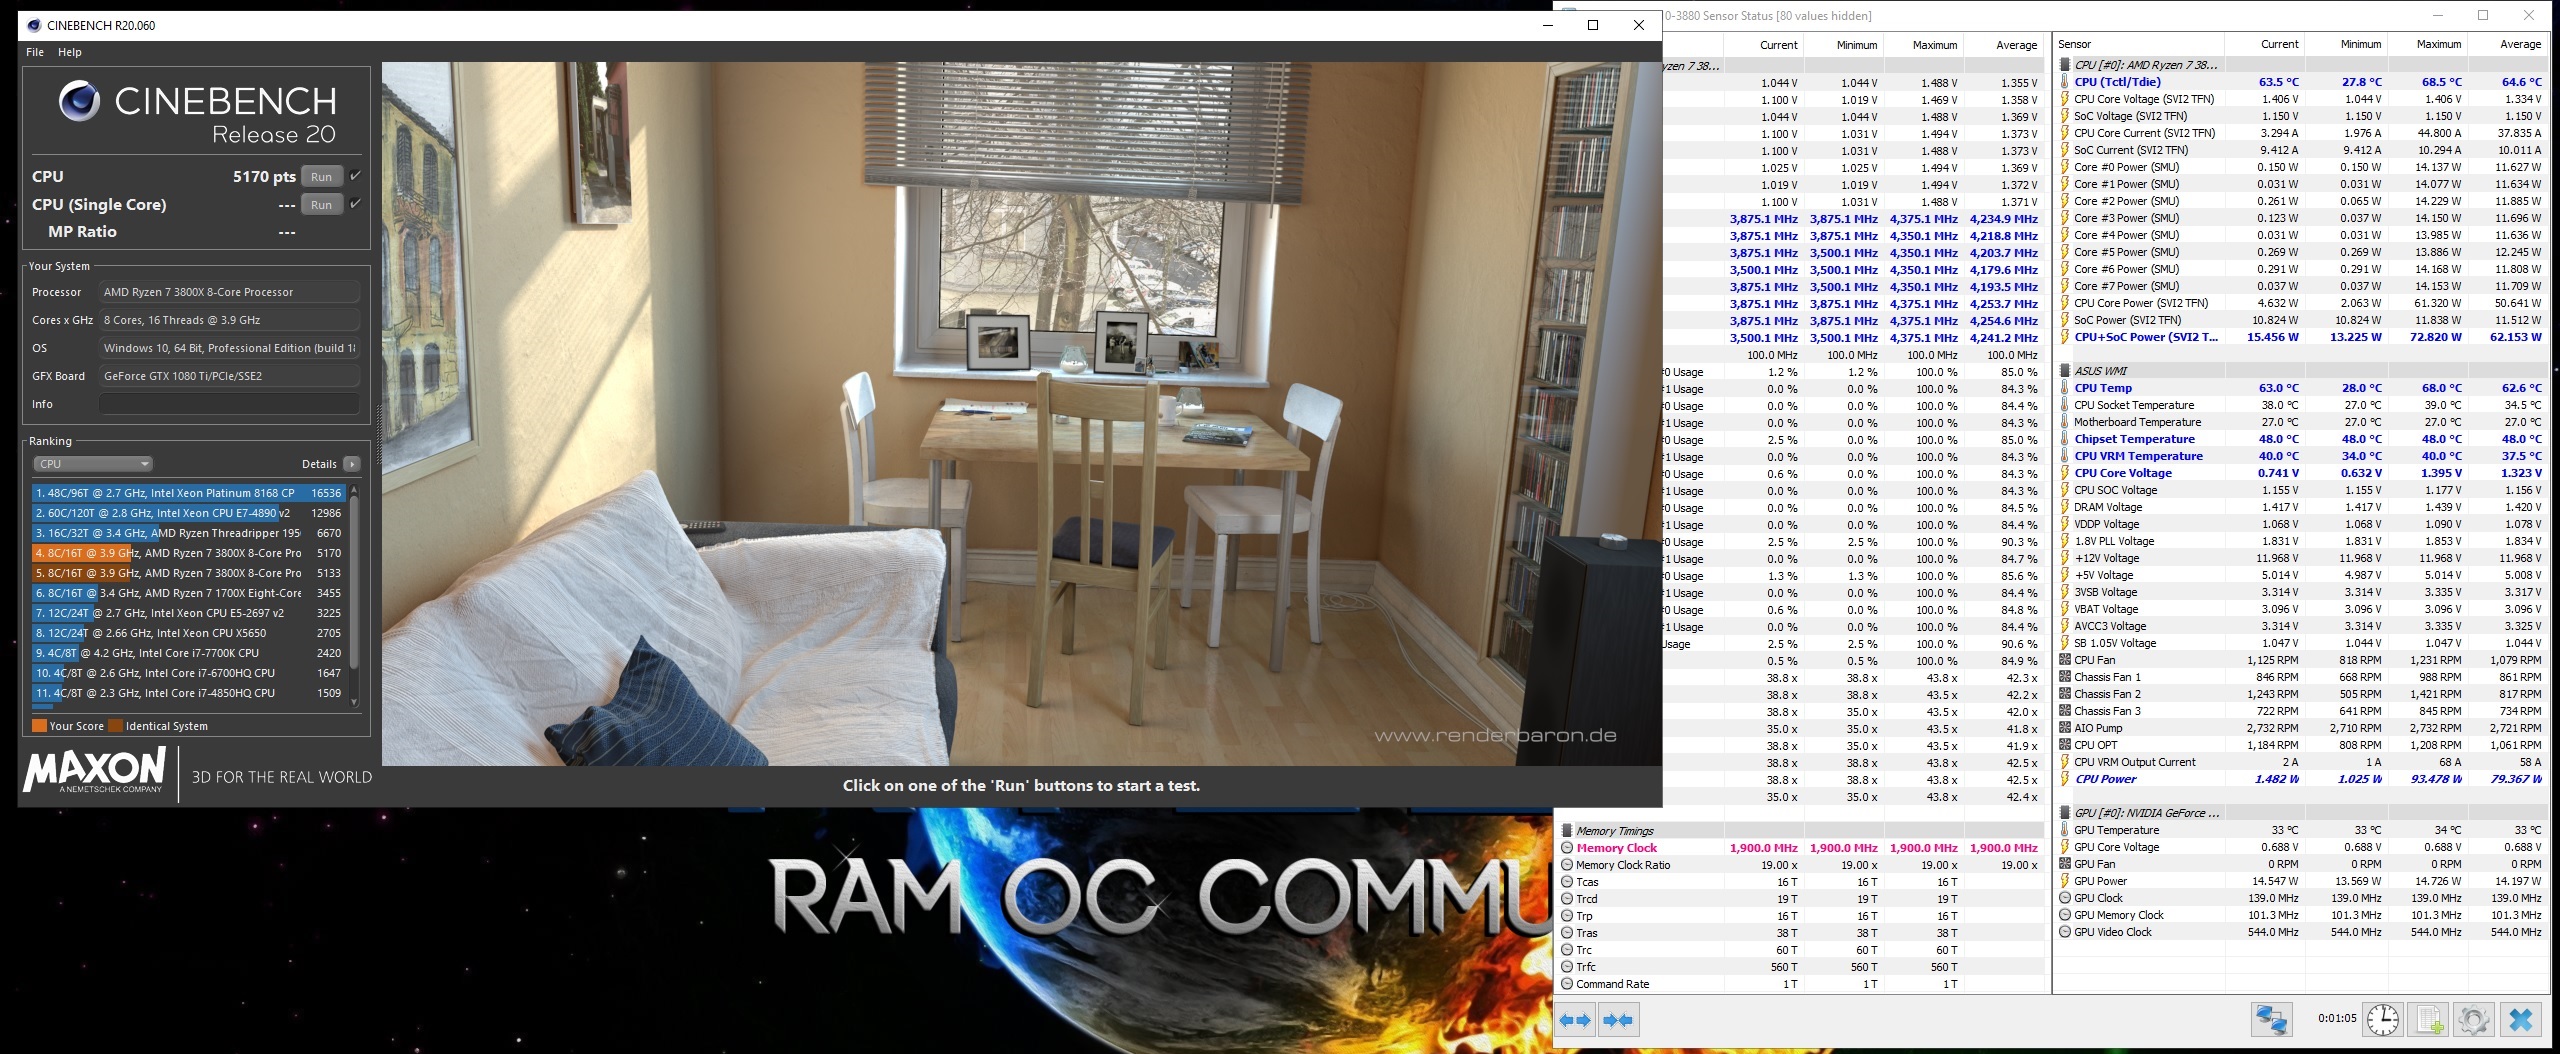Screen dimensions: 2560x1054
Task: Click the Identical System brown swatch
Action: [115, 726]
